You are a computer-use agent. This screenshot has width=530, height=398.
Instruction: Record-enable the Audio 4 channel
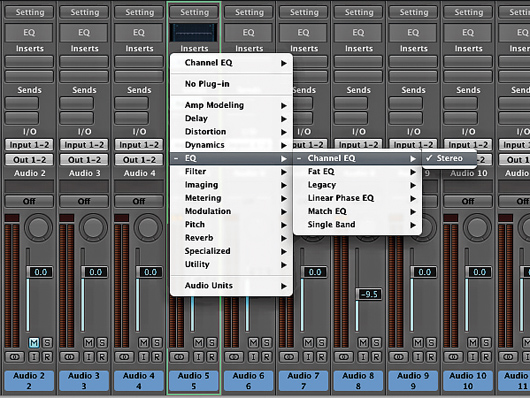(x=156, y=357)
